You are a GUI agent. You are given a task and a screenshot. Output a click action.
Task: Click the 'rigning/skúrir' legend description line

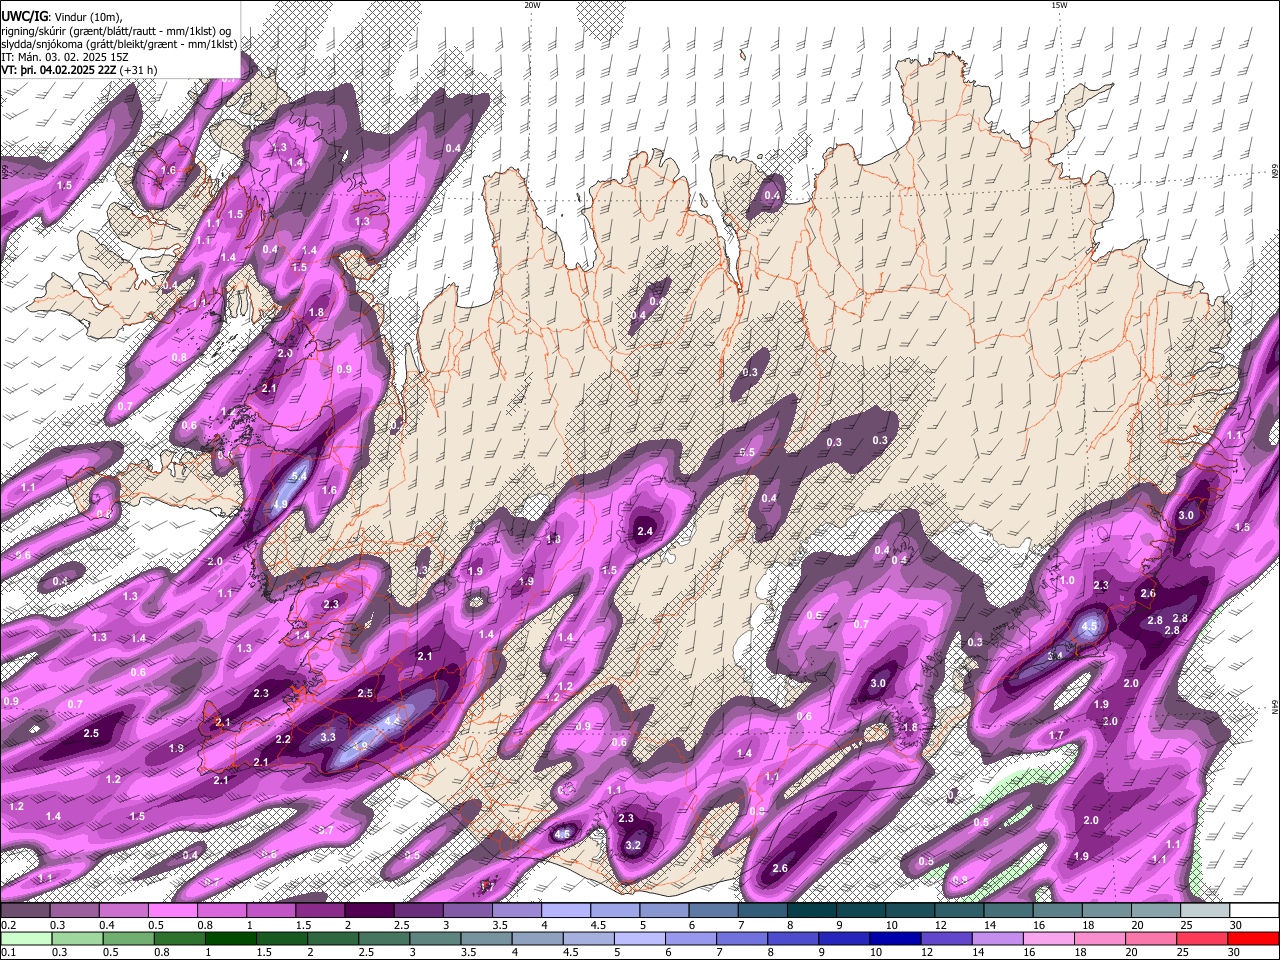coord(118,30)
